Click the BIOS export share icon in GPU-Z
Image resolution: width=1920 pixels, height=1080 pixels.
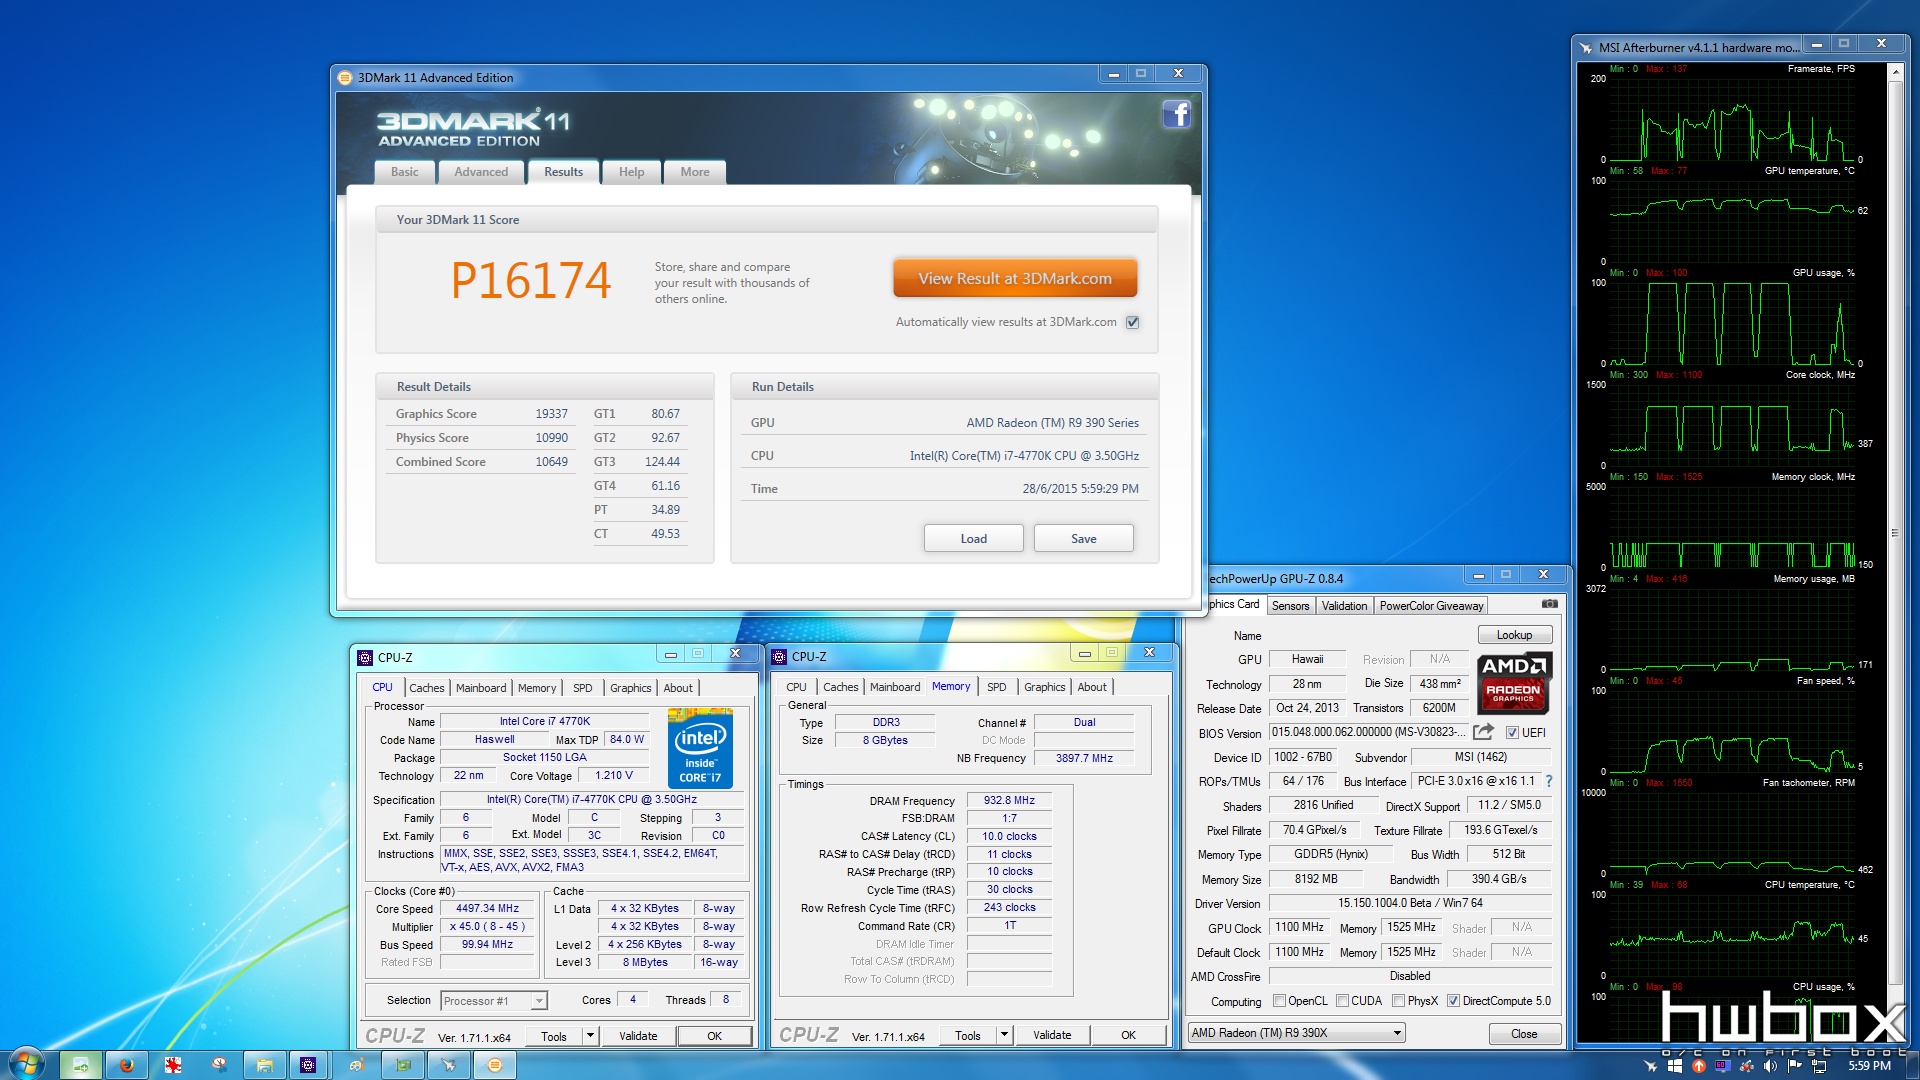[1483, 732]
